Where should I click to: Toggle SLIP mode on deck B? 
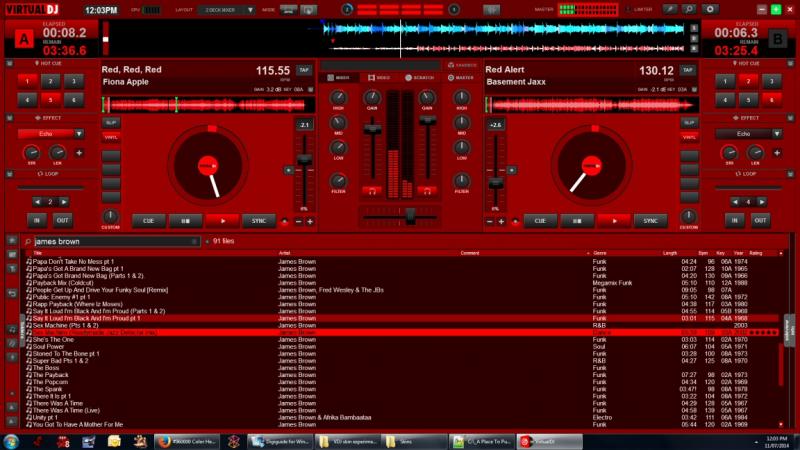(x=689, y=123)
